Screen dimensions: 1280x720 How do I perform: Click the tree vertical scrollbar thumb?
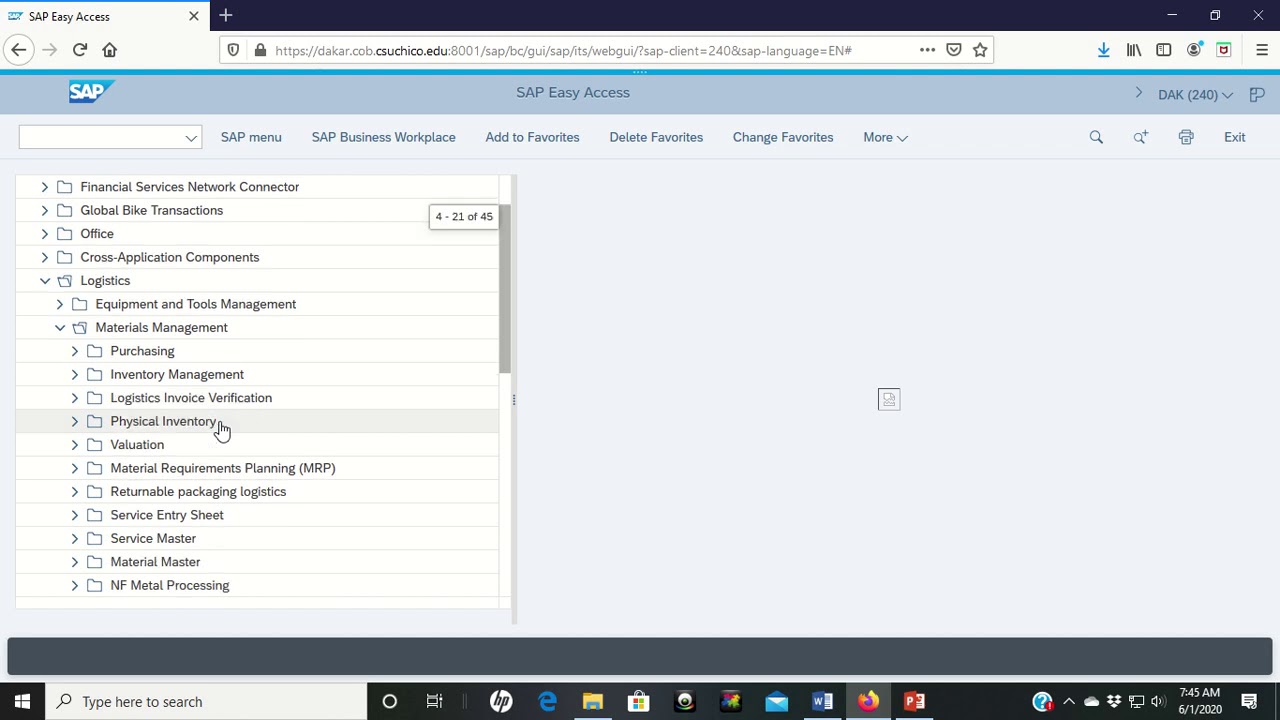tap(505, 290)
